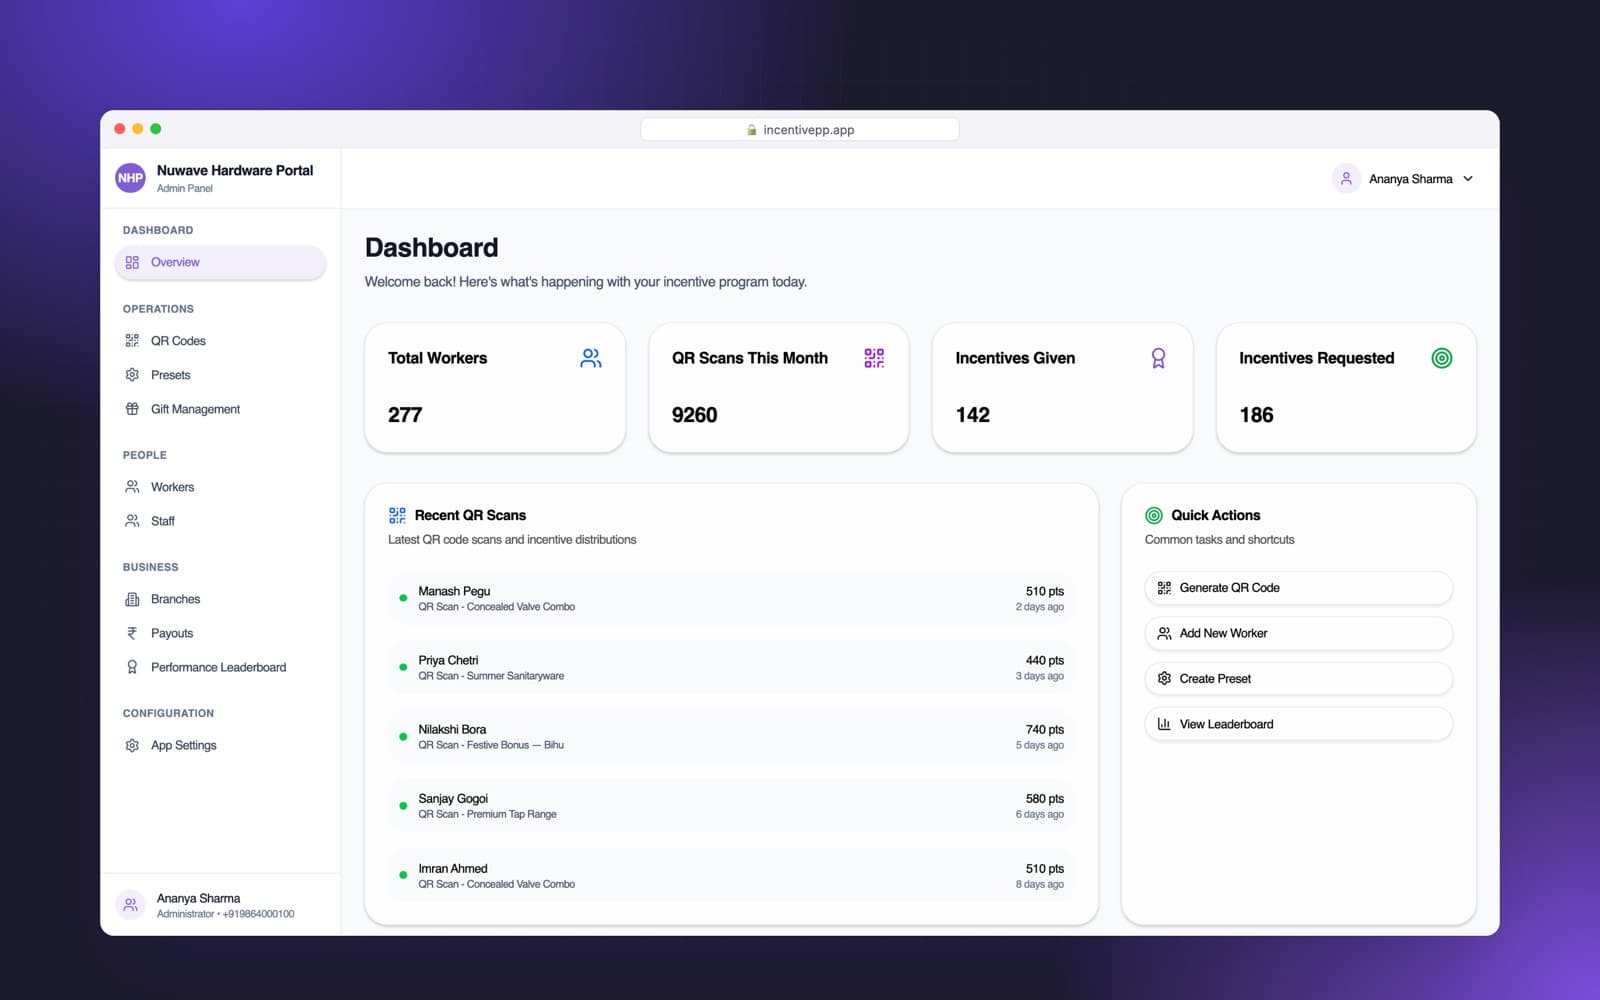Go to the Payouts page
This screenshot has width=1600, height=1000.
(x=220, y=633)
